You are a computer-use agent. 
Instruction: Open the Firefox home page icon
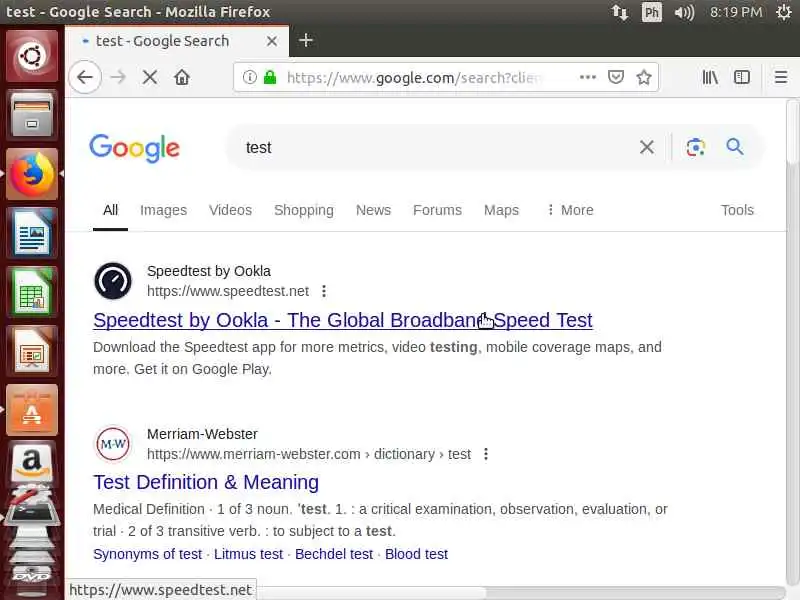182,78
